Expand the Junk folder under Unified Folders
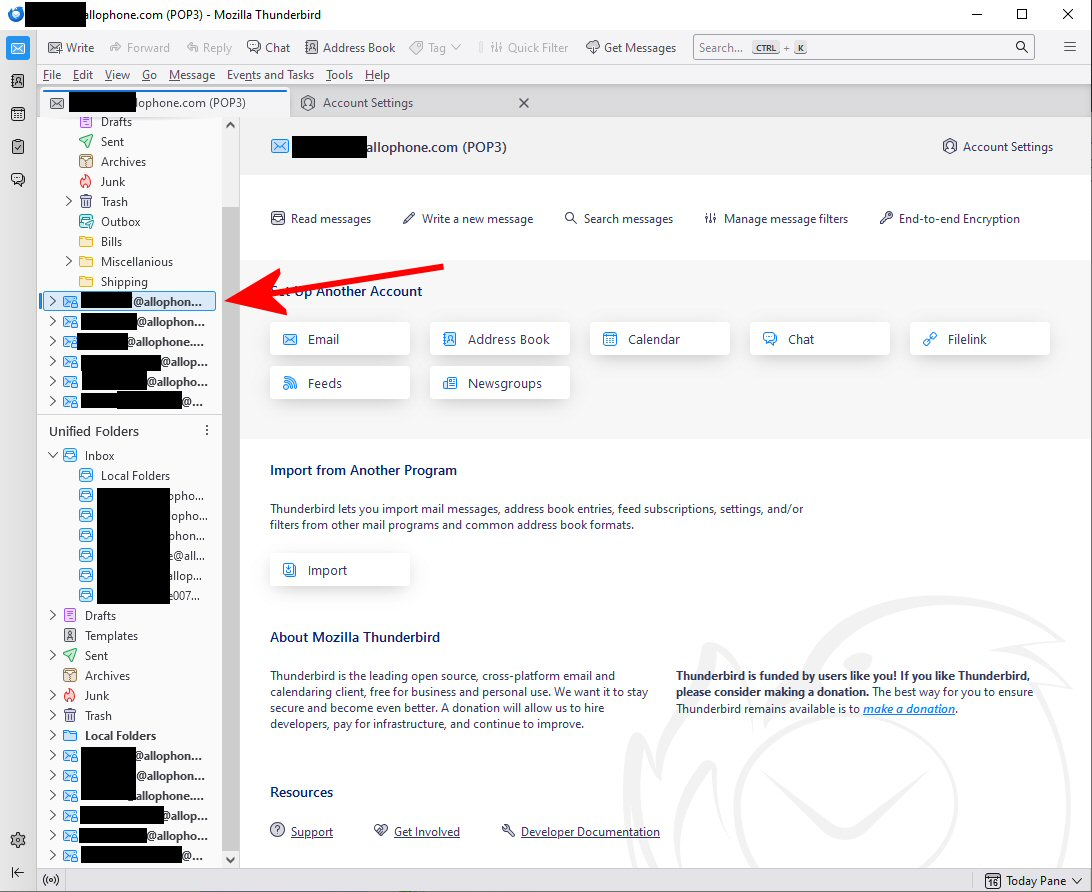Image resolution: width=1092 pixels, height=892 pixels. click(52, 696)
